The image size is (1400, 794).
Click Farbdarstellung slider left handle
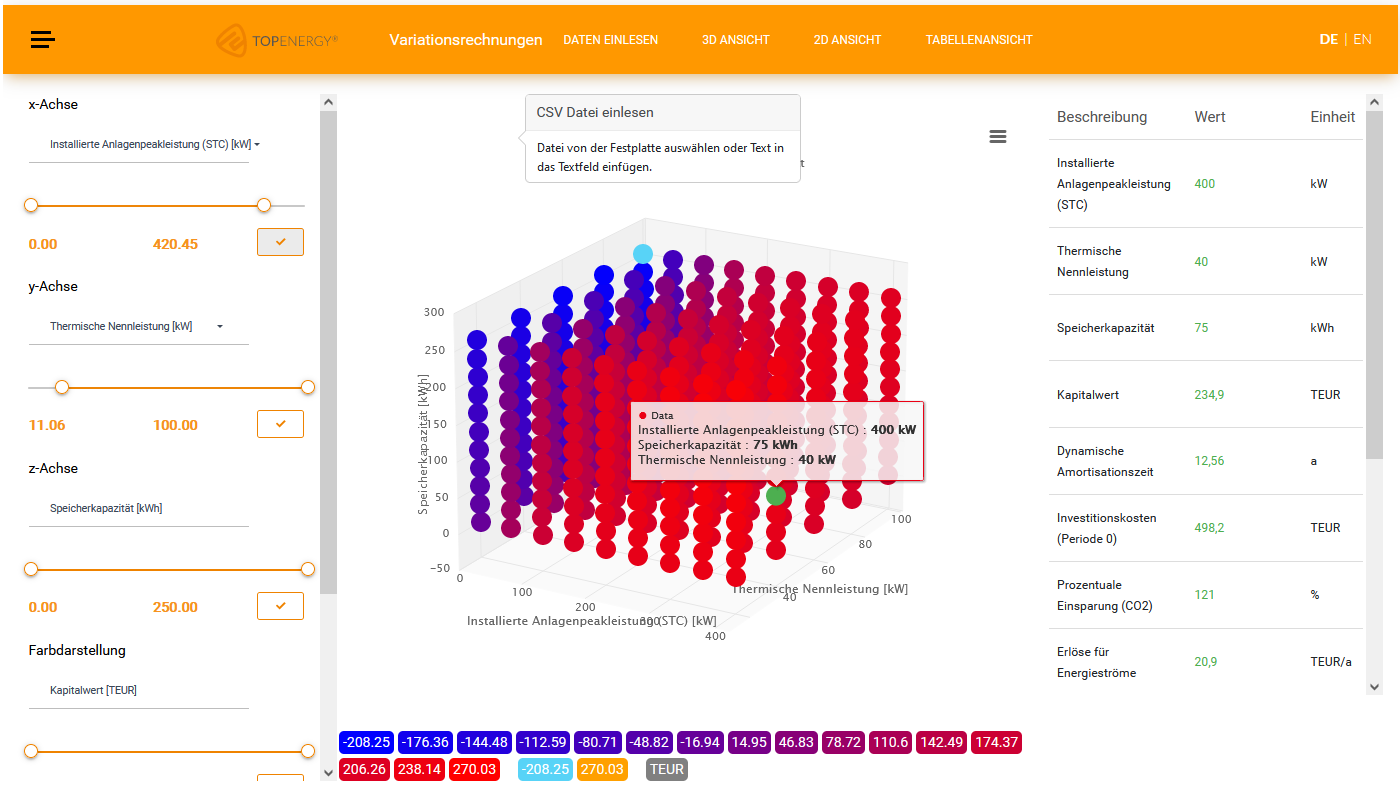31,751
